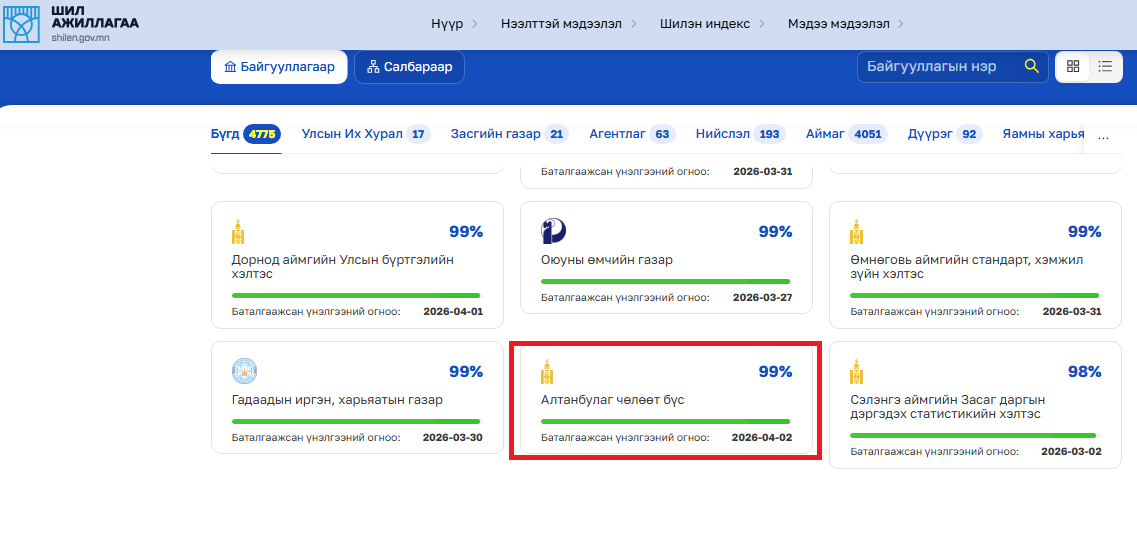Open the Алтанбулаг чөлөөт бүс card title
1137x543 pixels.
(612, 400)
